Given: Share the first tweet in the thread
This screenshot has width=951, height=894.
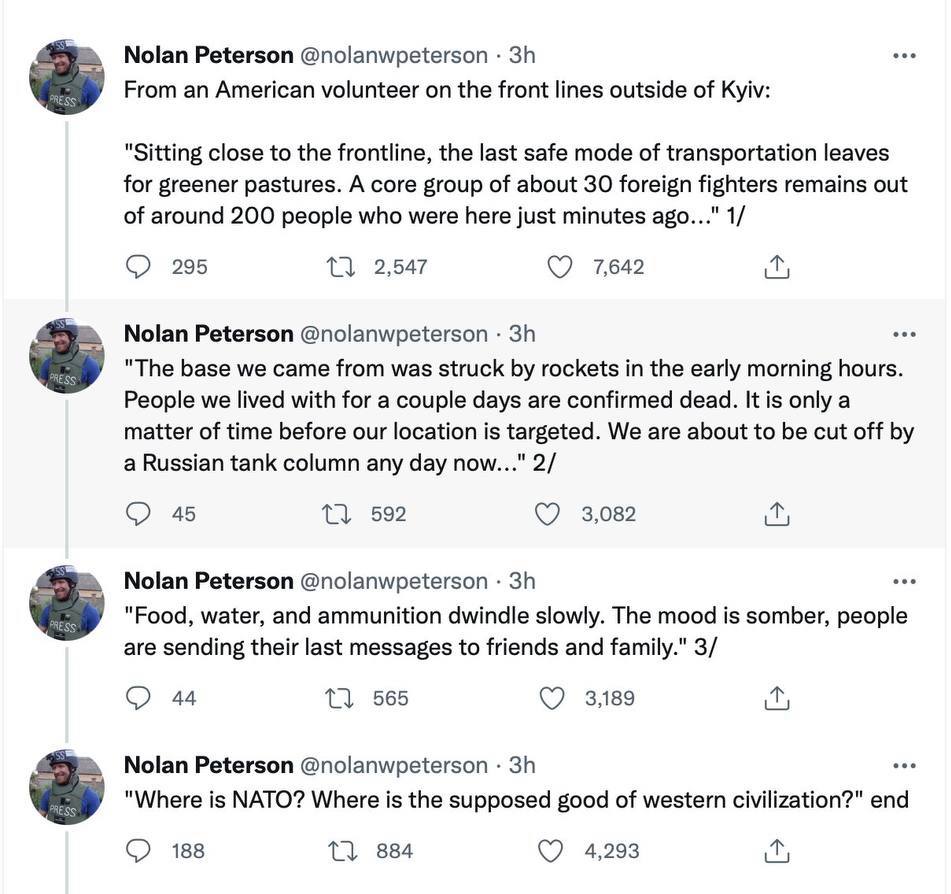Looking at the screenshot, I should 777,267.
